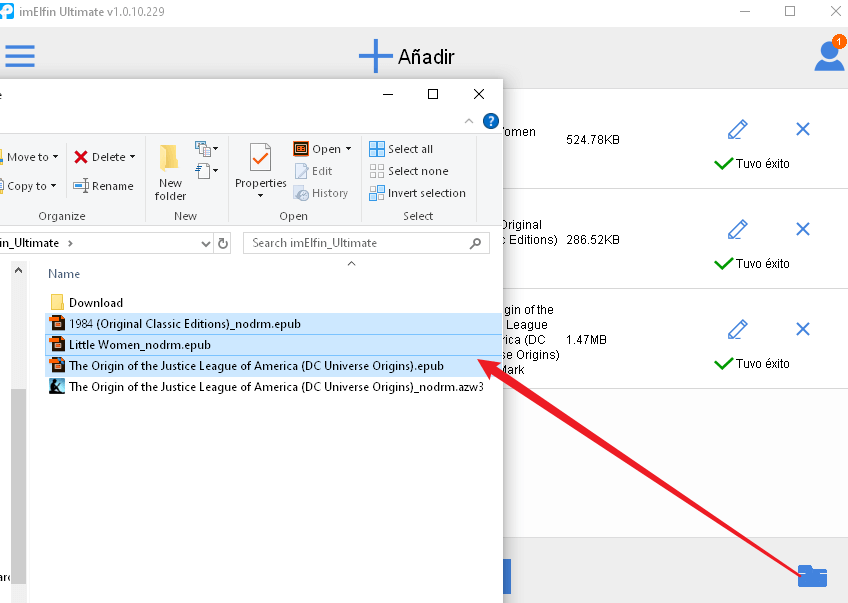Screen dimensions: 848x603
Task: Click the navigation pane scrollbar thumb
Action: coord(18,486)
